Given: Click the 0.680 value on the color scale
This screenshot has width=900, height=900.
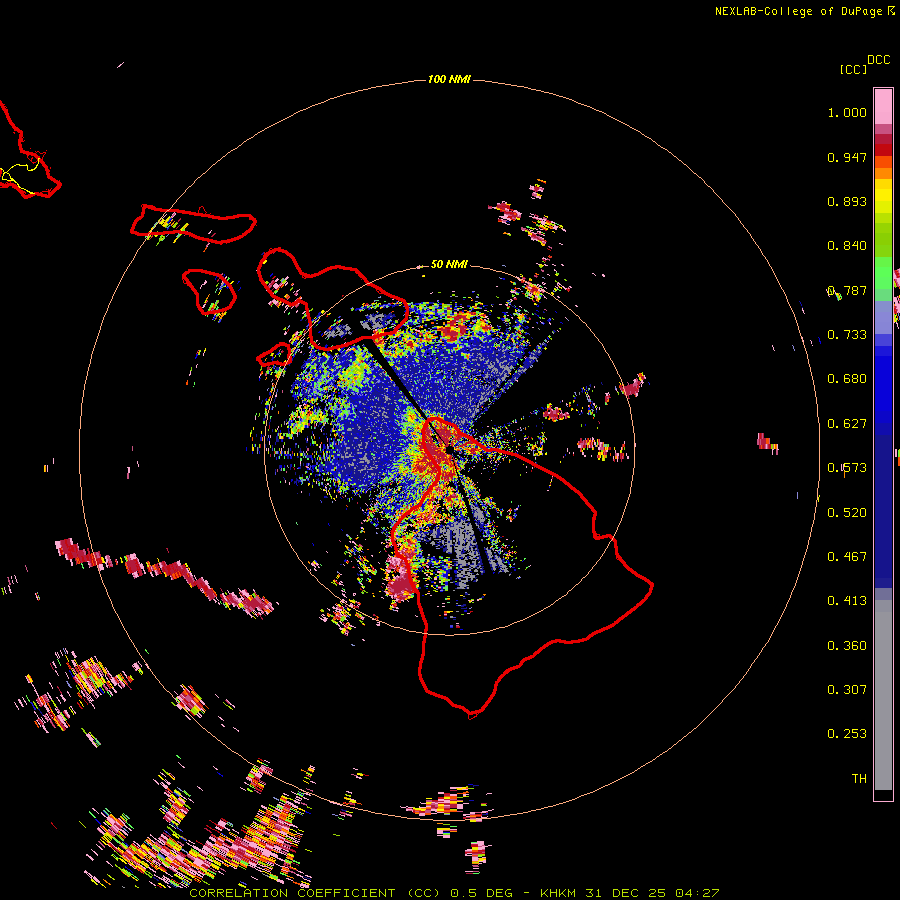Looking at the screenshot, I should (x=847, y=379).
